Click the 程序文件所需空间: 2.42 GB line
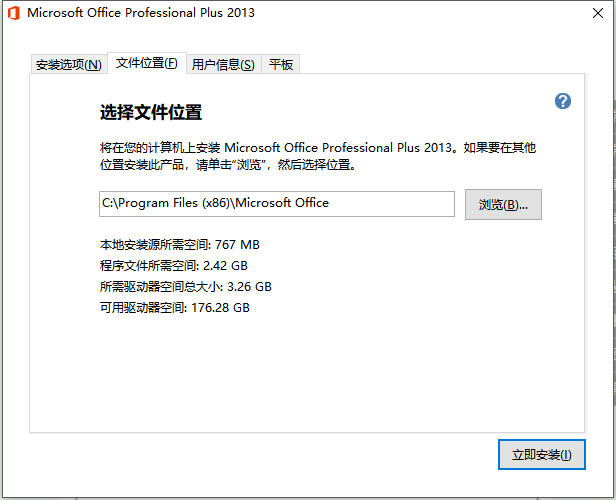This screenshot has width=616, height=500. click(x=173, y=266)
